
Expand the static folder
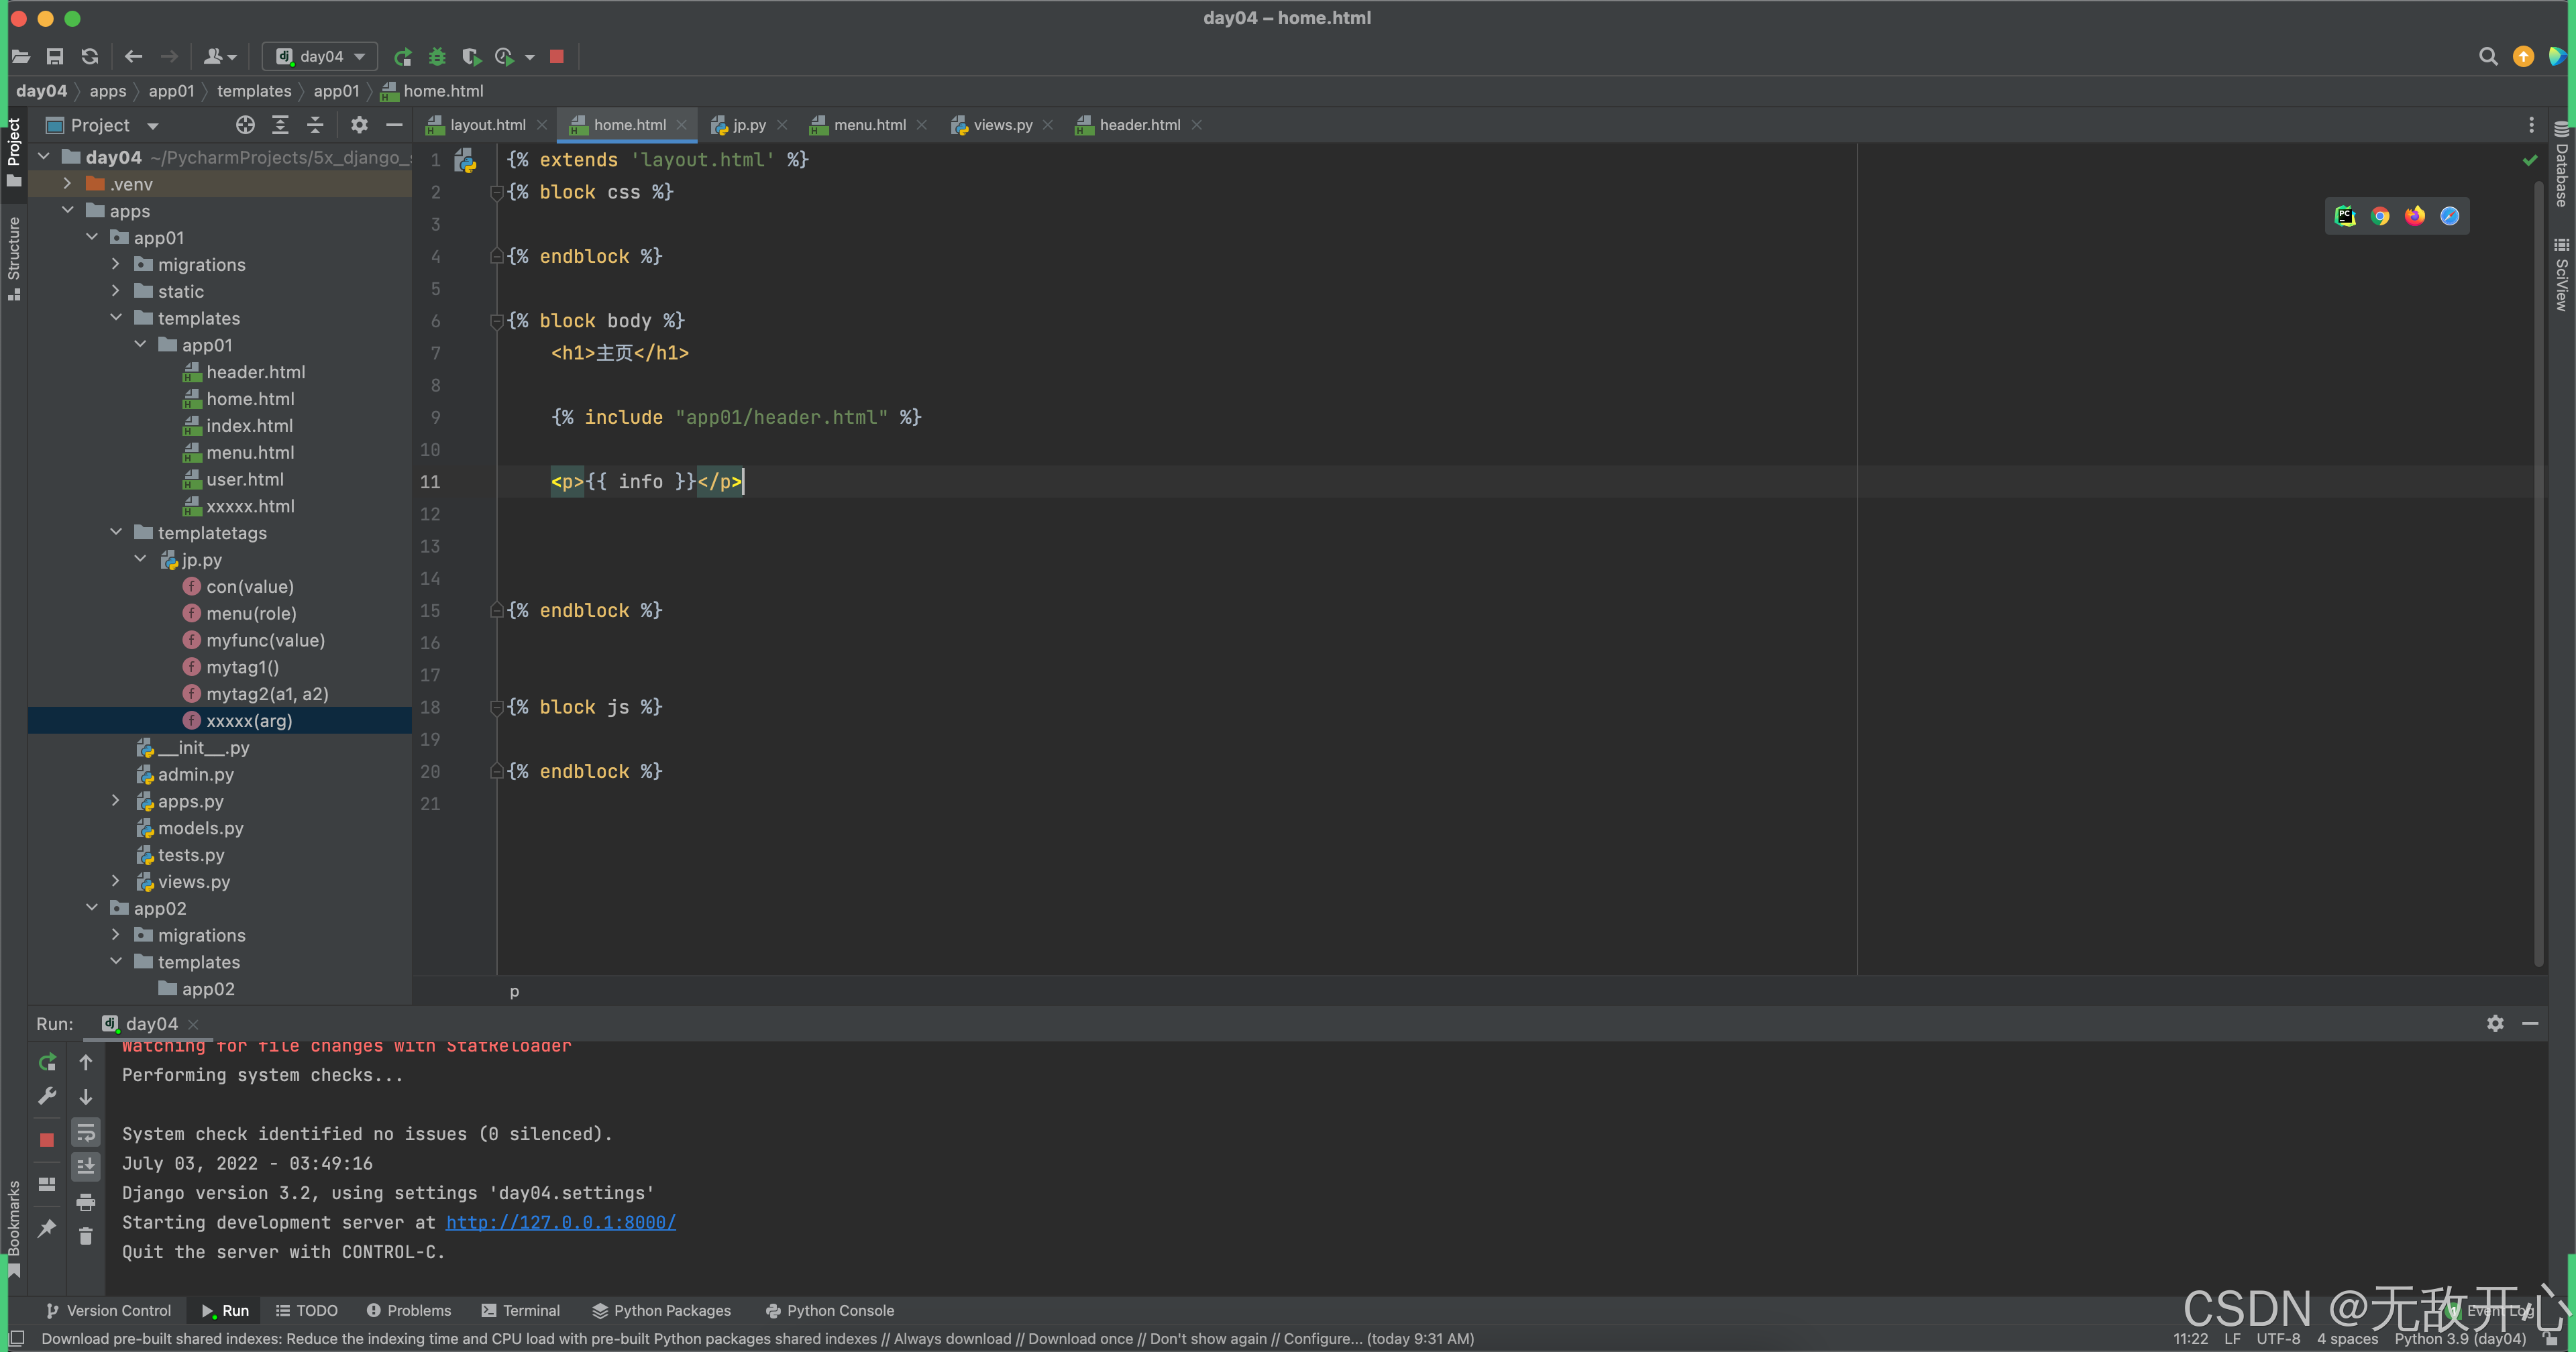pyautogui.click(x=116, y=291)
